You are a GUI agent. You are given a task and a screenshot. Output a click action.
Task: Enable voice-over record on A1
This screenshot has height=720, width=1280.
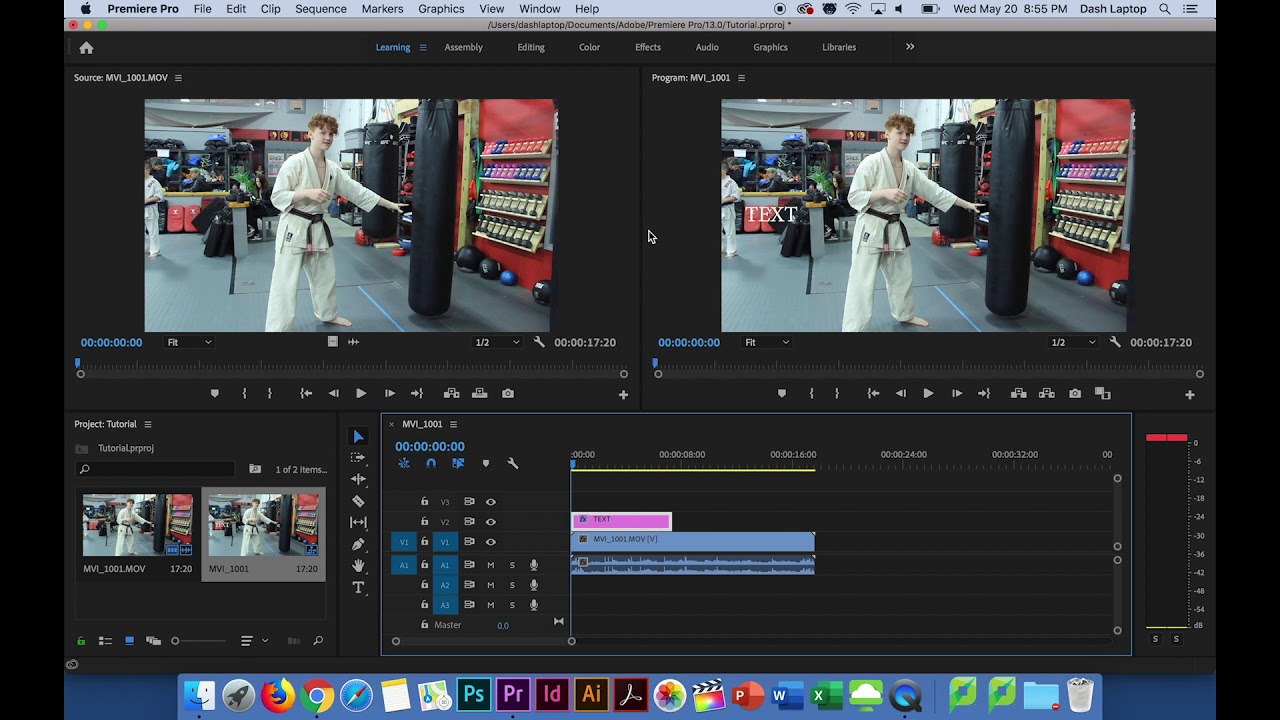[x=534, y=565]
